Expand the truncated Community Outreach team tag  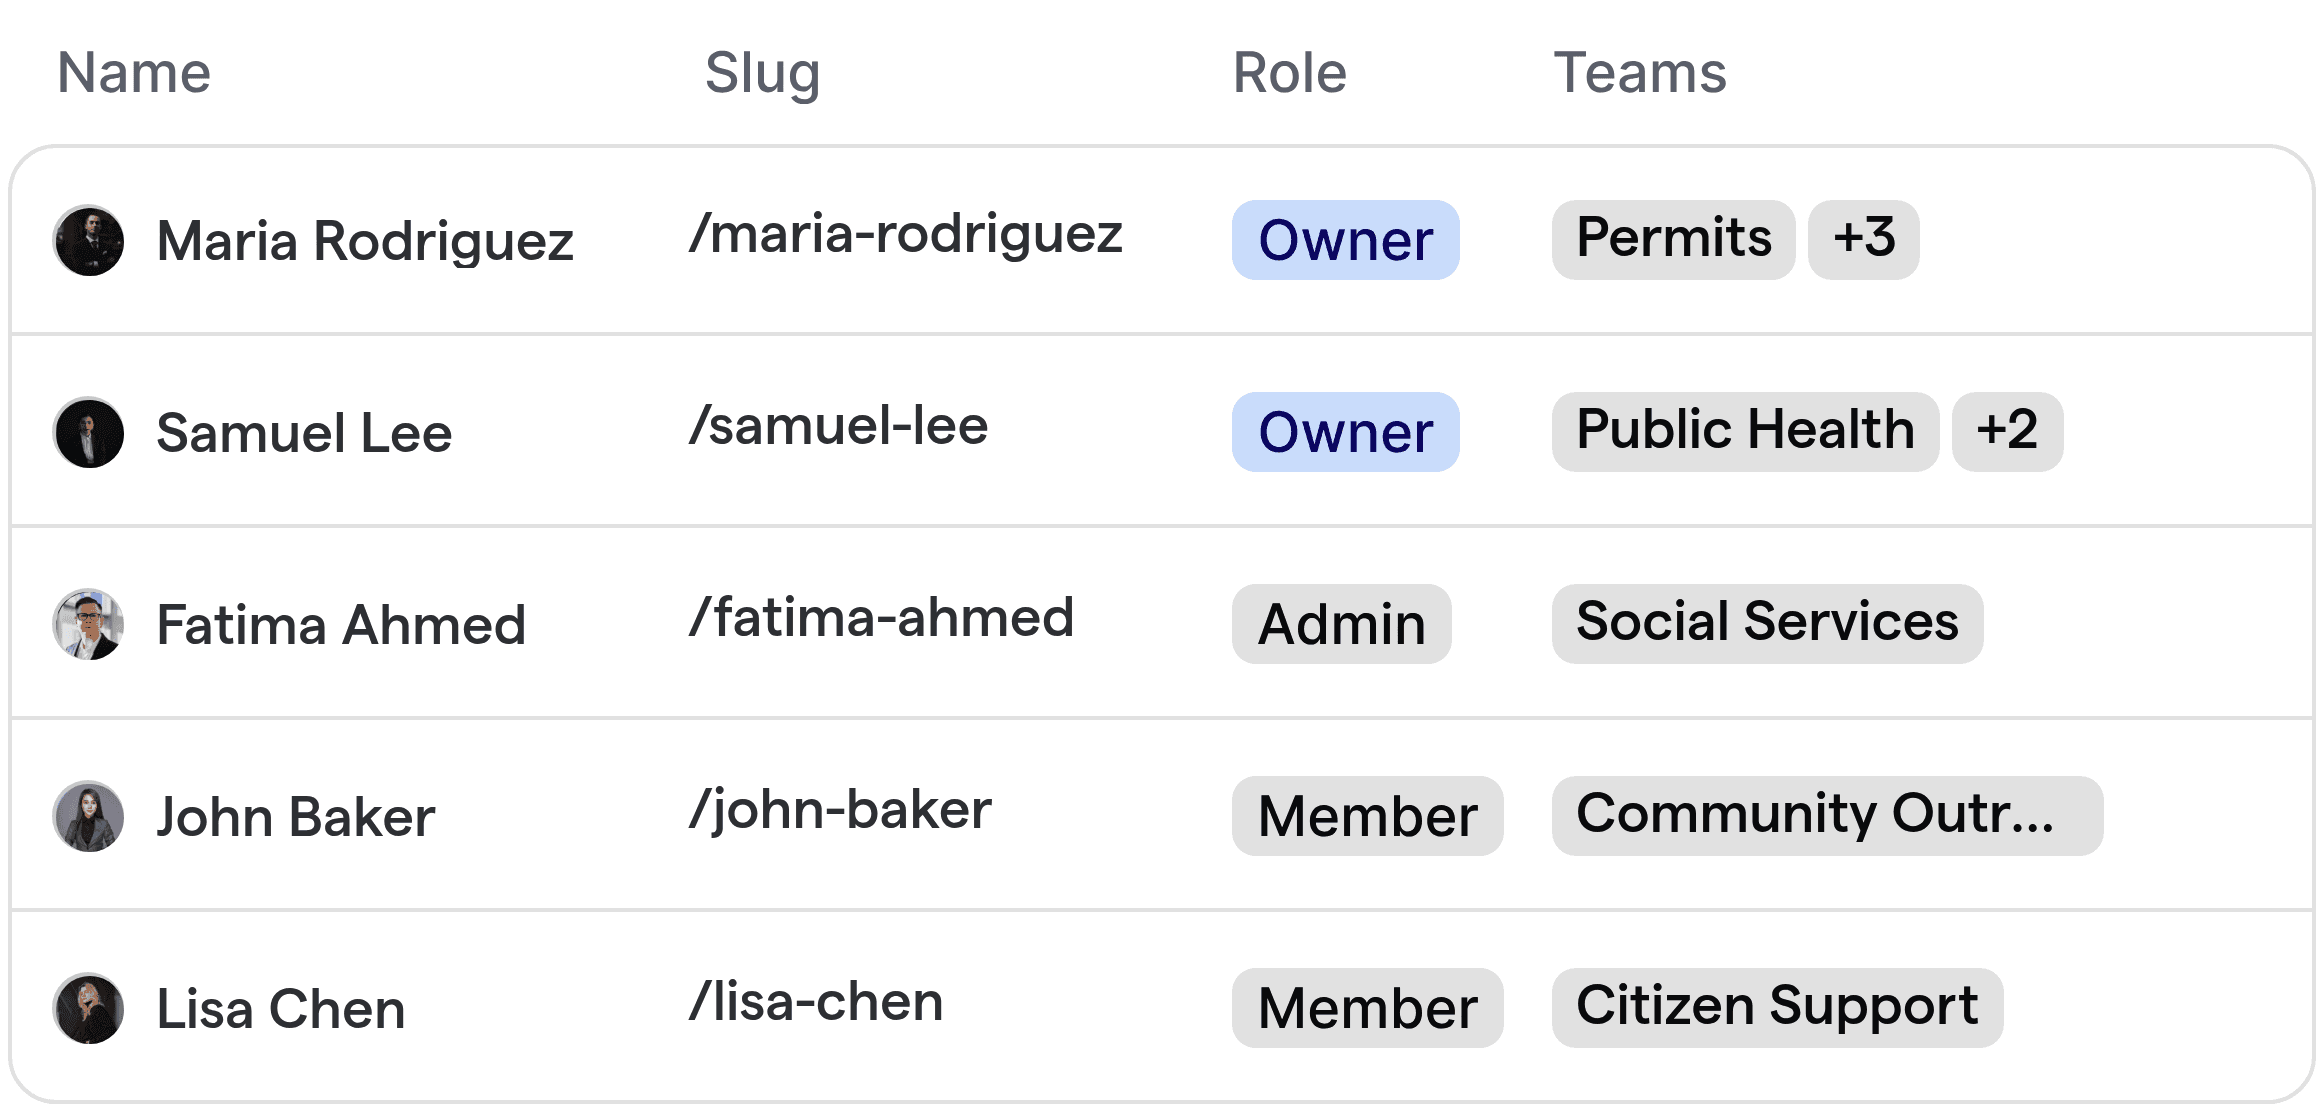[1826, 816]
